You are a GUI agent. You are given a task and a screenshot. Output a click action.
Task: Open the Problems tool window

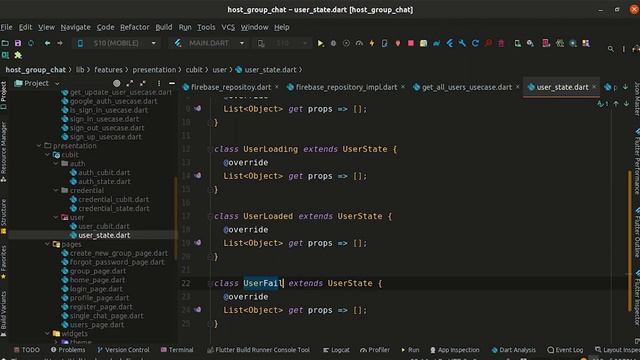tap(68, 350)
